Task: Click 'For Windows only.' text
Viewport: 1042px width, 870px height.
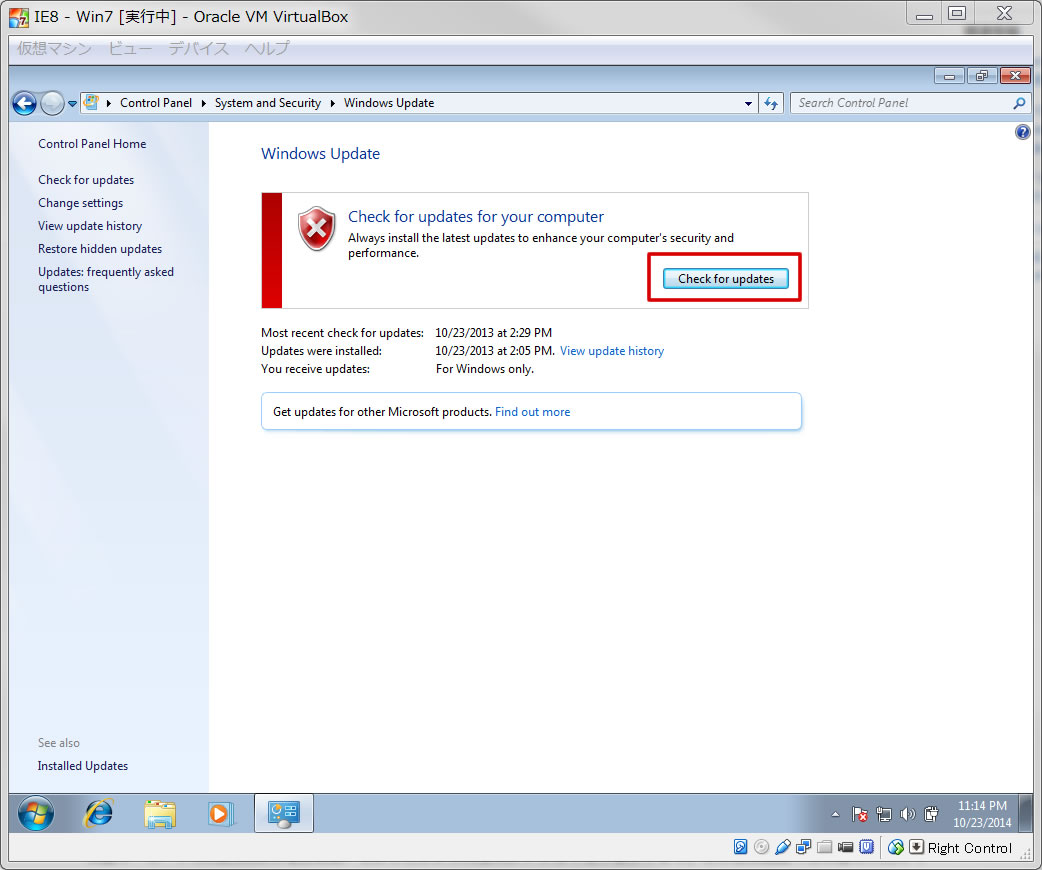Action: 484,369
